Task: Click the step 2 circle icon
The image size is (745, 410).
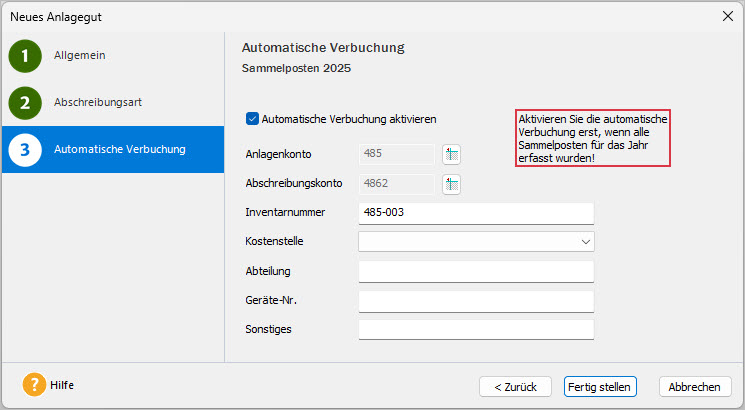Action: point(25,102)
